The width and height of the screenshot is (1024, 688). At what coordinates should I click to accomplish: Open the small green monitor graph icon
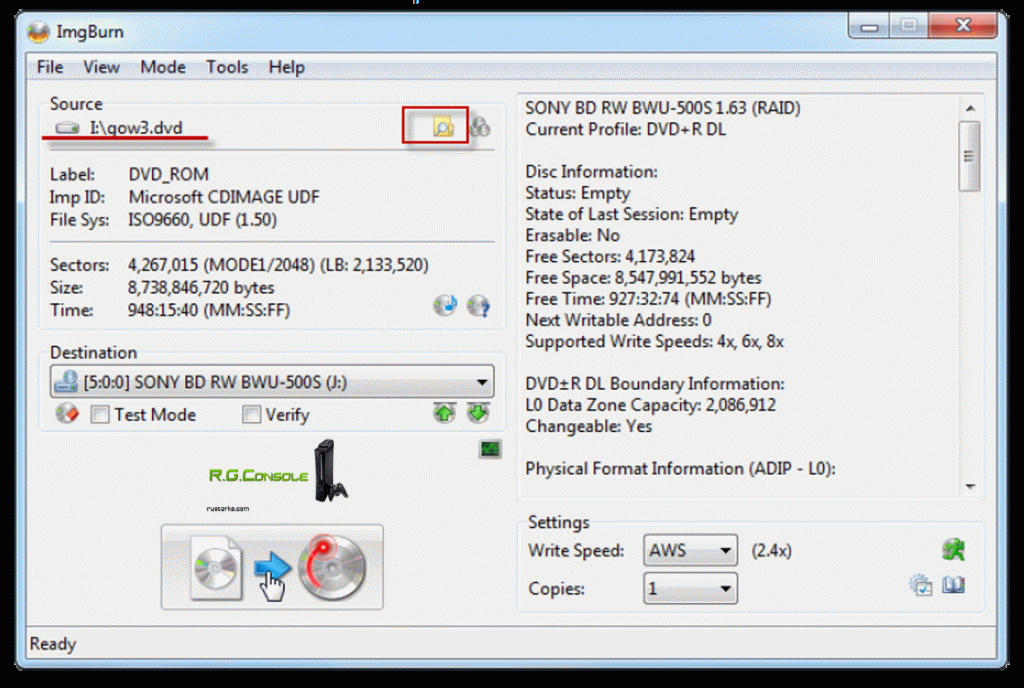tap(490, 448)
